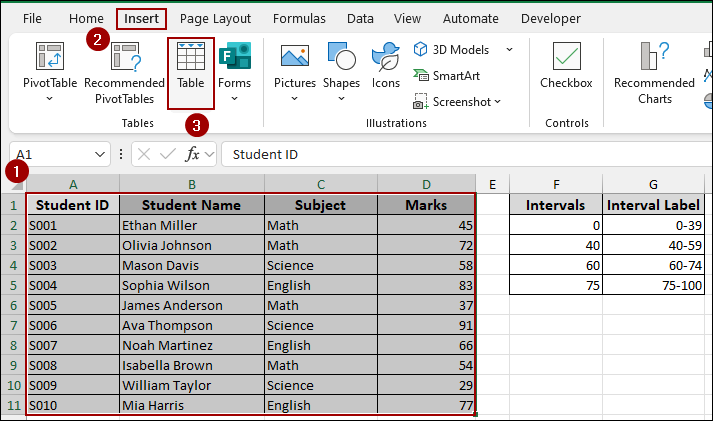Expand the Screenshot dropdown arrow
This screenshot has width=713, height=421.
point(497,101)
